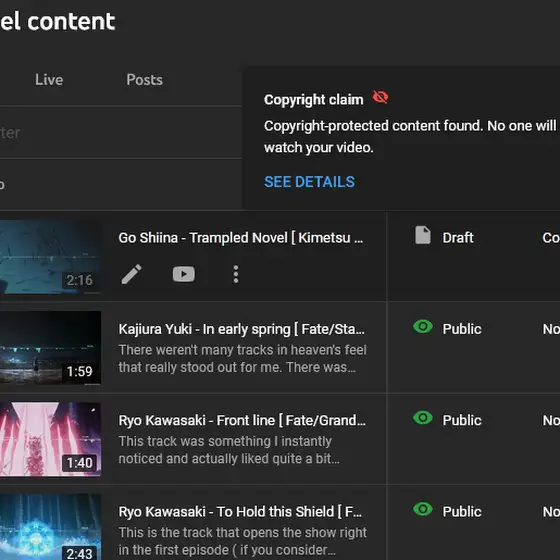Open the edit pencil for Trampled Novel draft
Screen dimensions: 560x560
(131, 274)
